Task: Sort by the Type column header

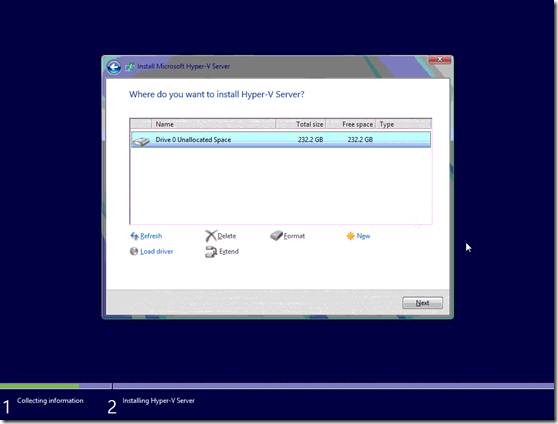Action: 404,124
